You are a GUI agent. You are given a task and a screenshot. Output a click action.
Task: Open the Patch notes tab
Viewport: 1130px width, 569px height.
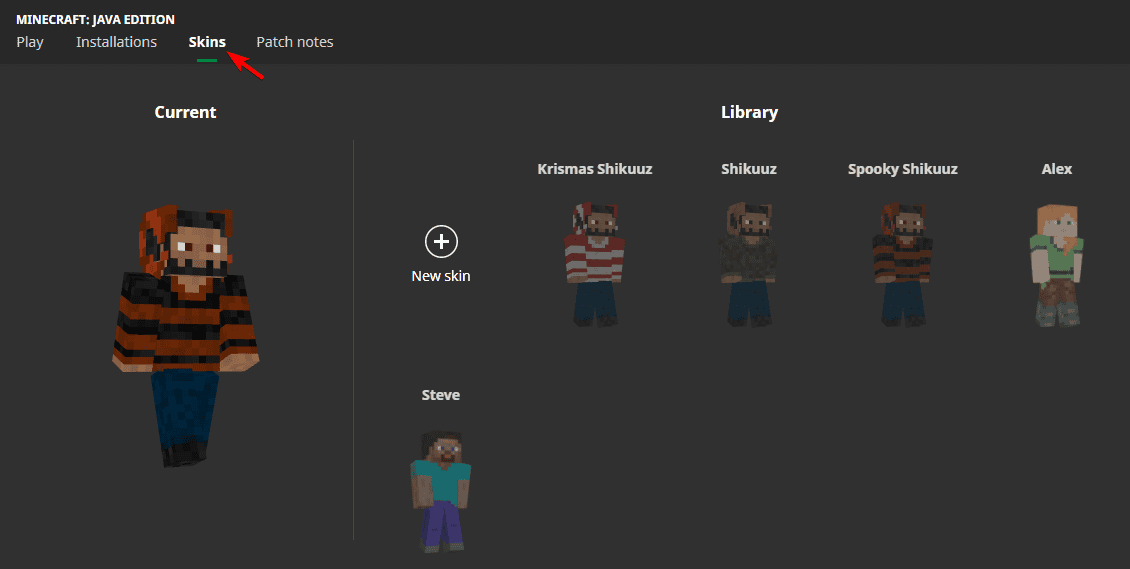[x=295, y=42]
